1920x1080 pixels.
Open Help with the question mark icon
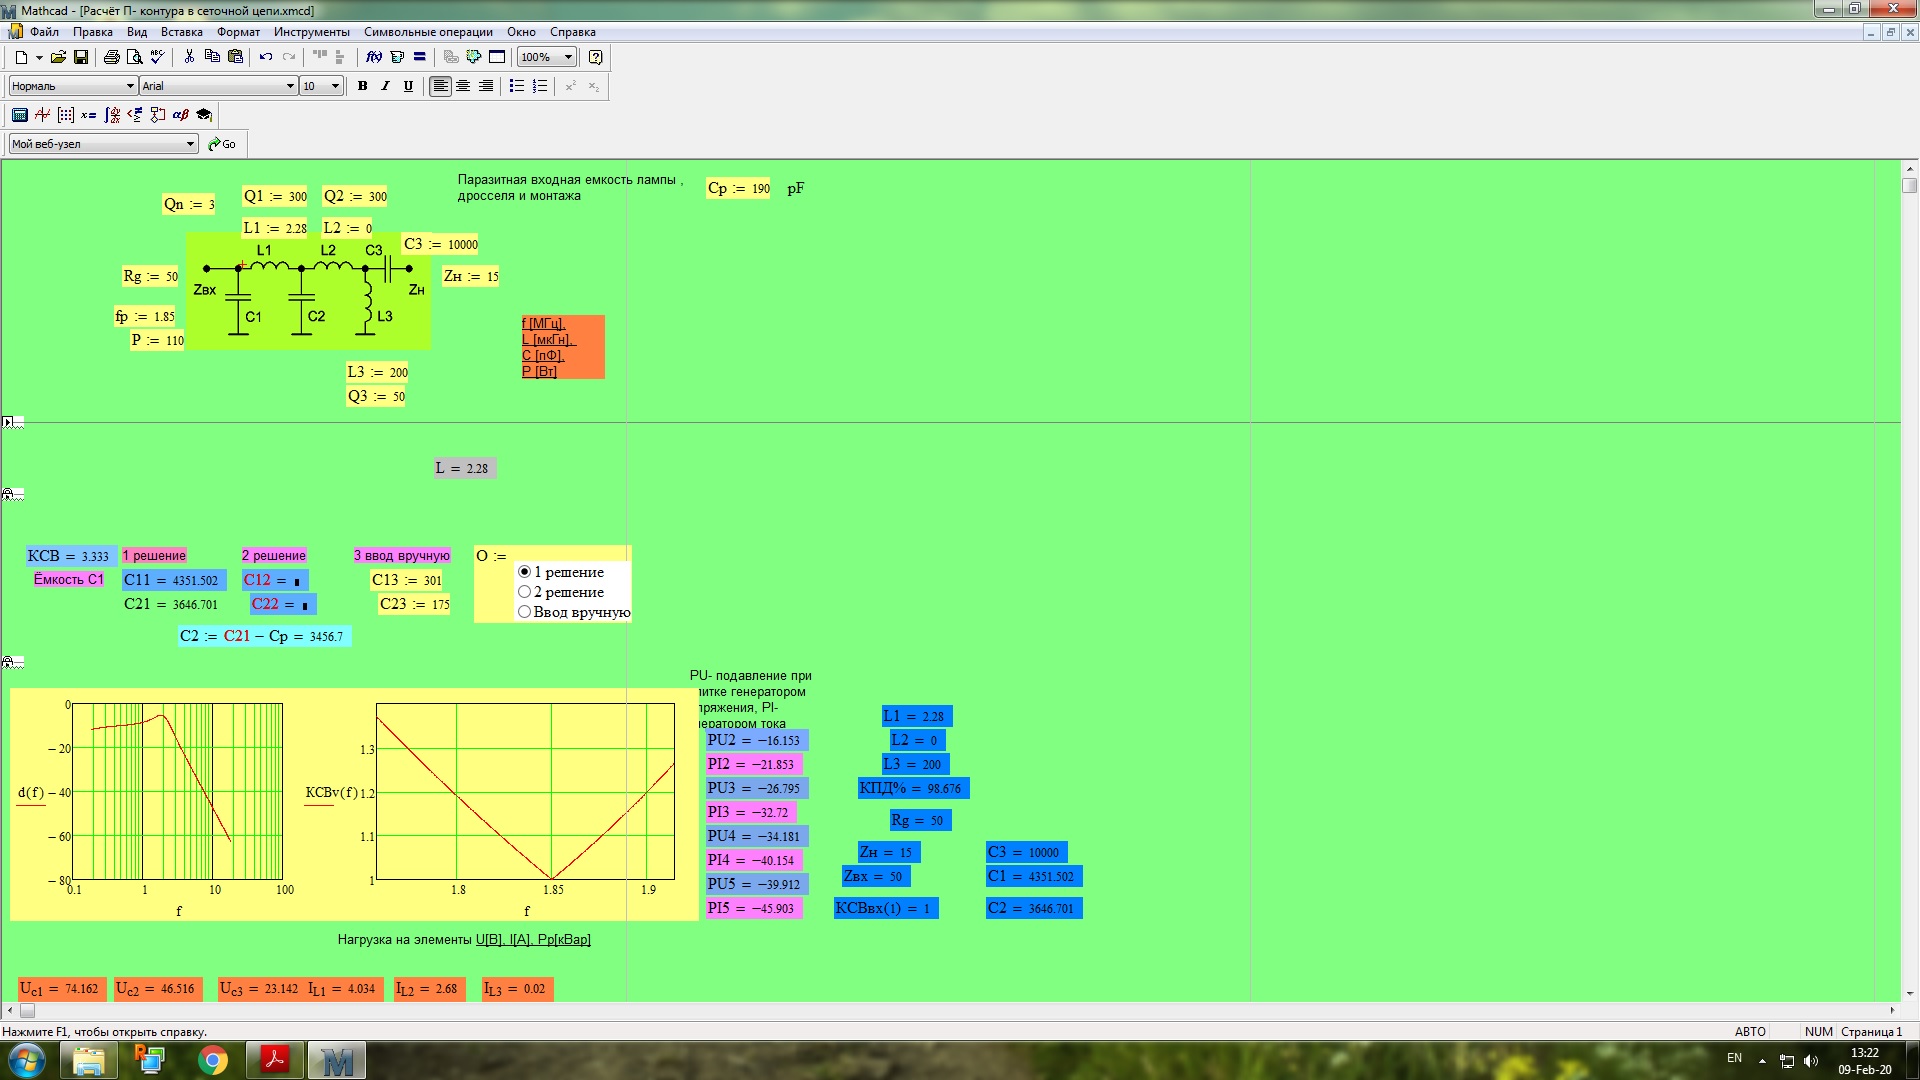click(x=596, y=57)
